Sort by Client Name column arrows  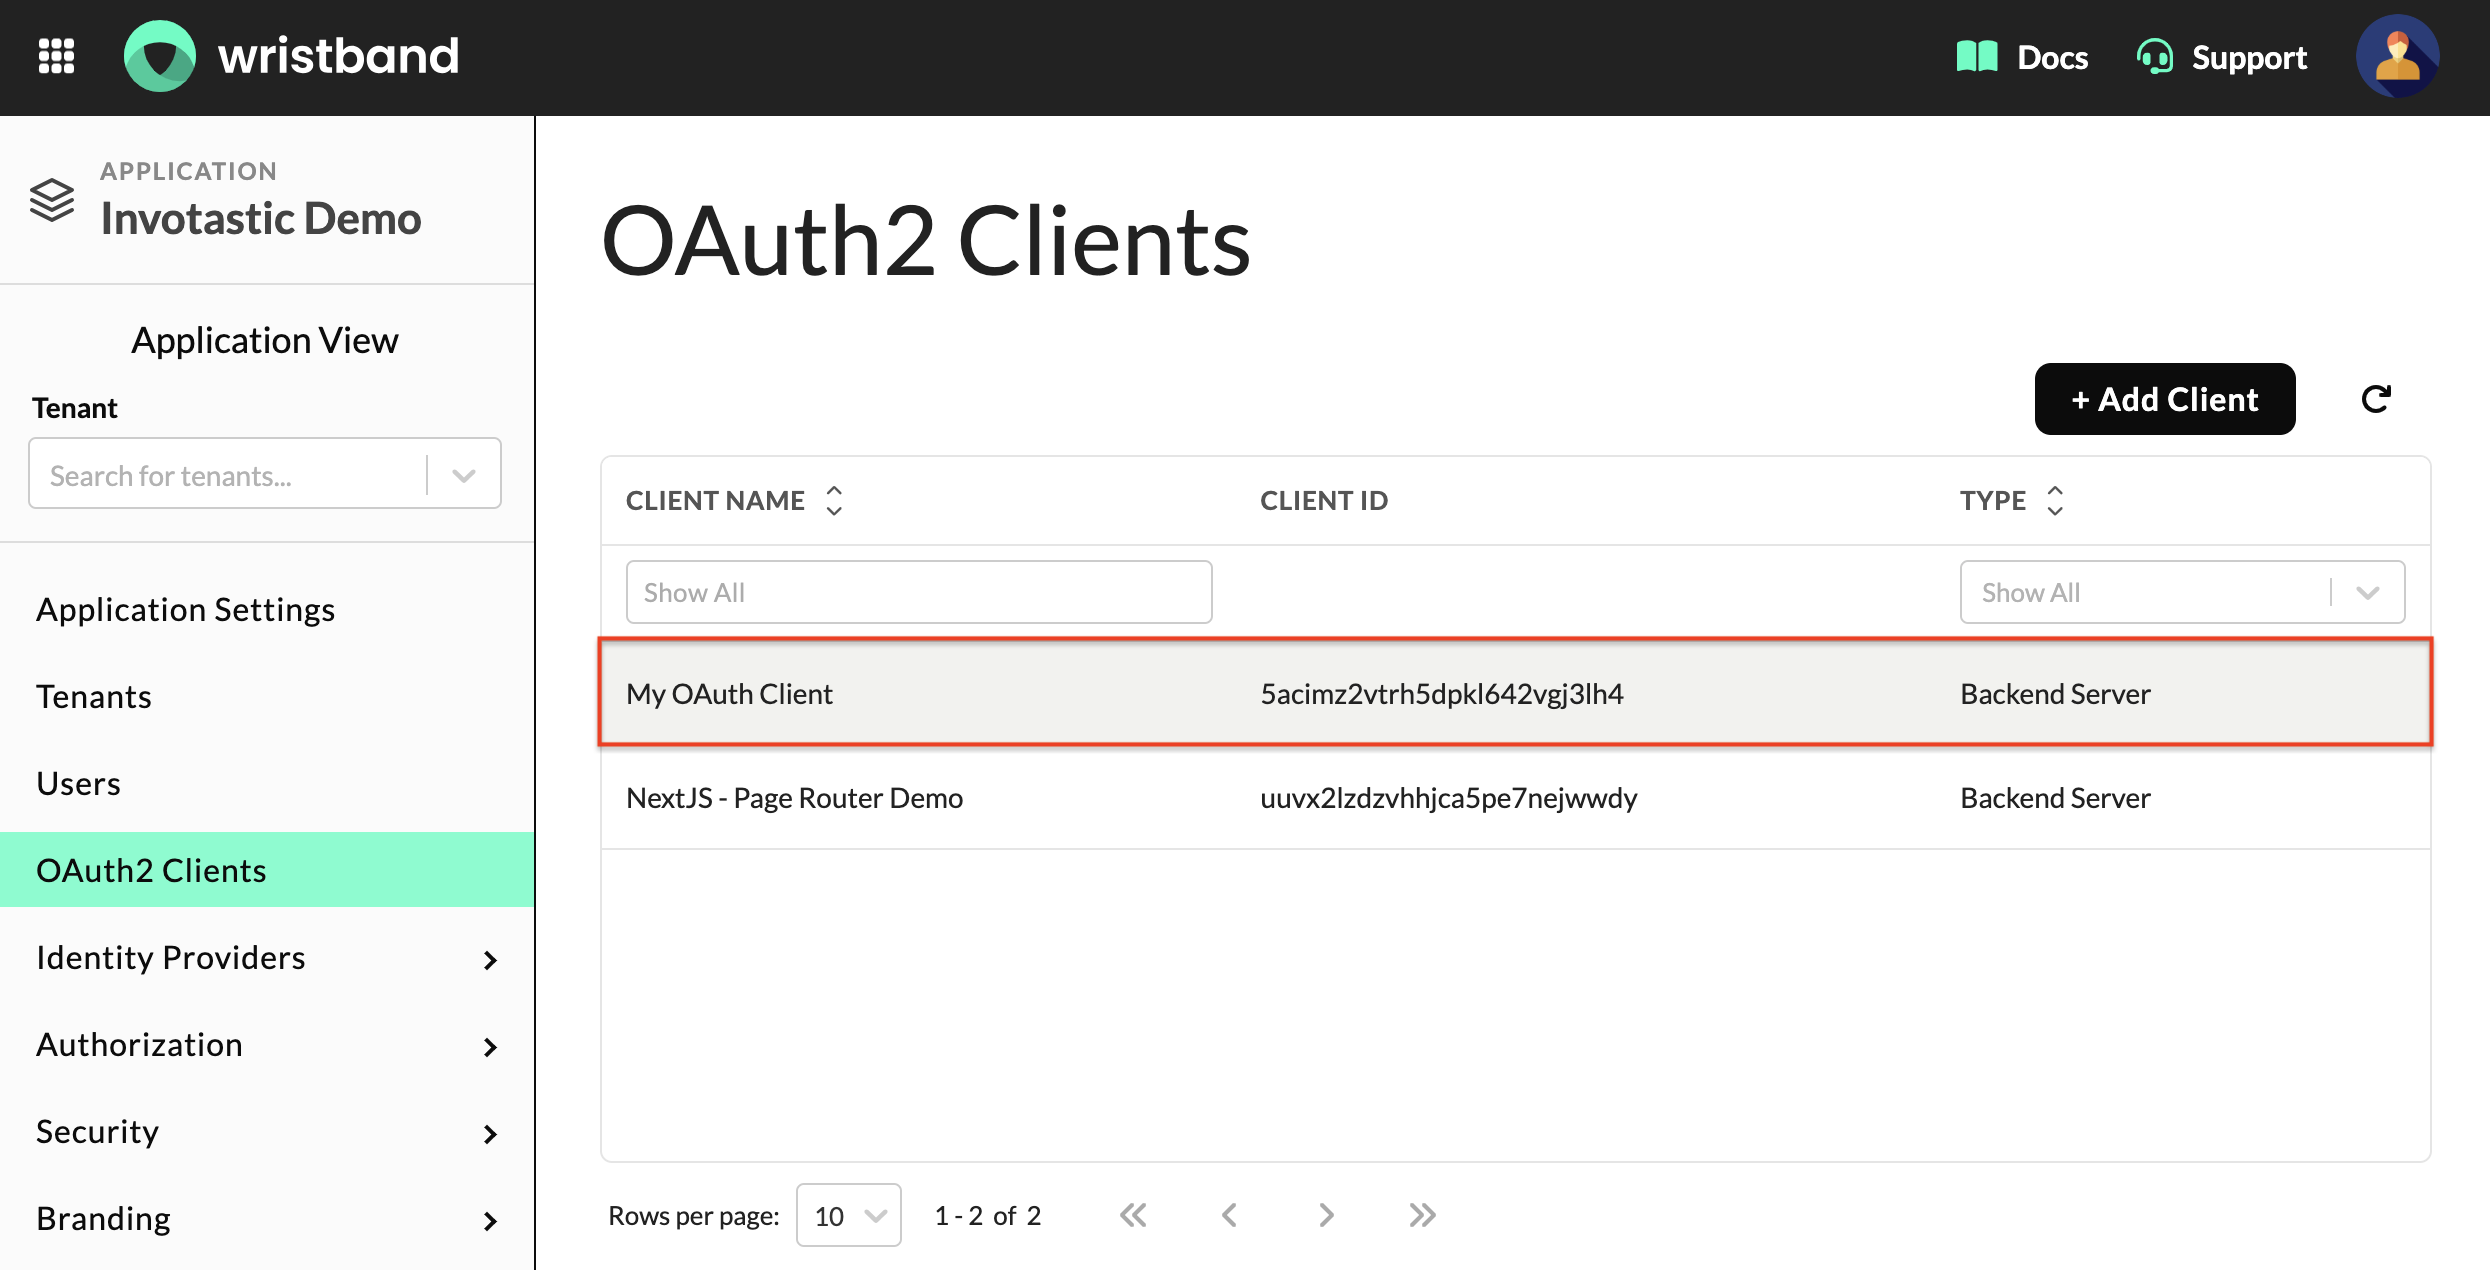834,500
